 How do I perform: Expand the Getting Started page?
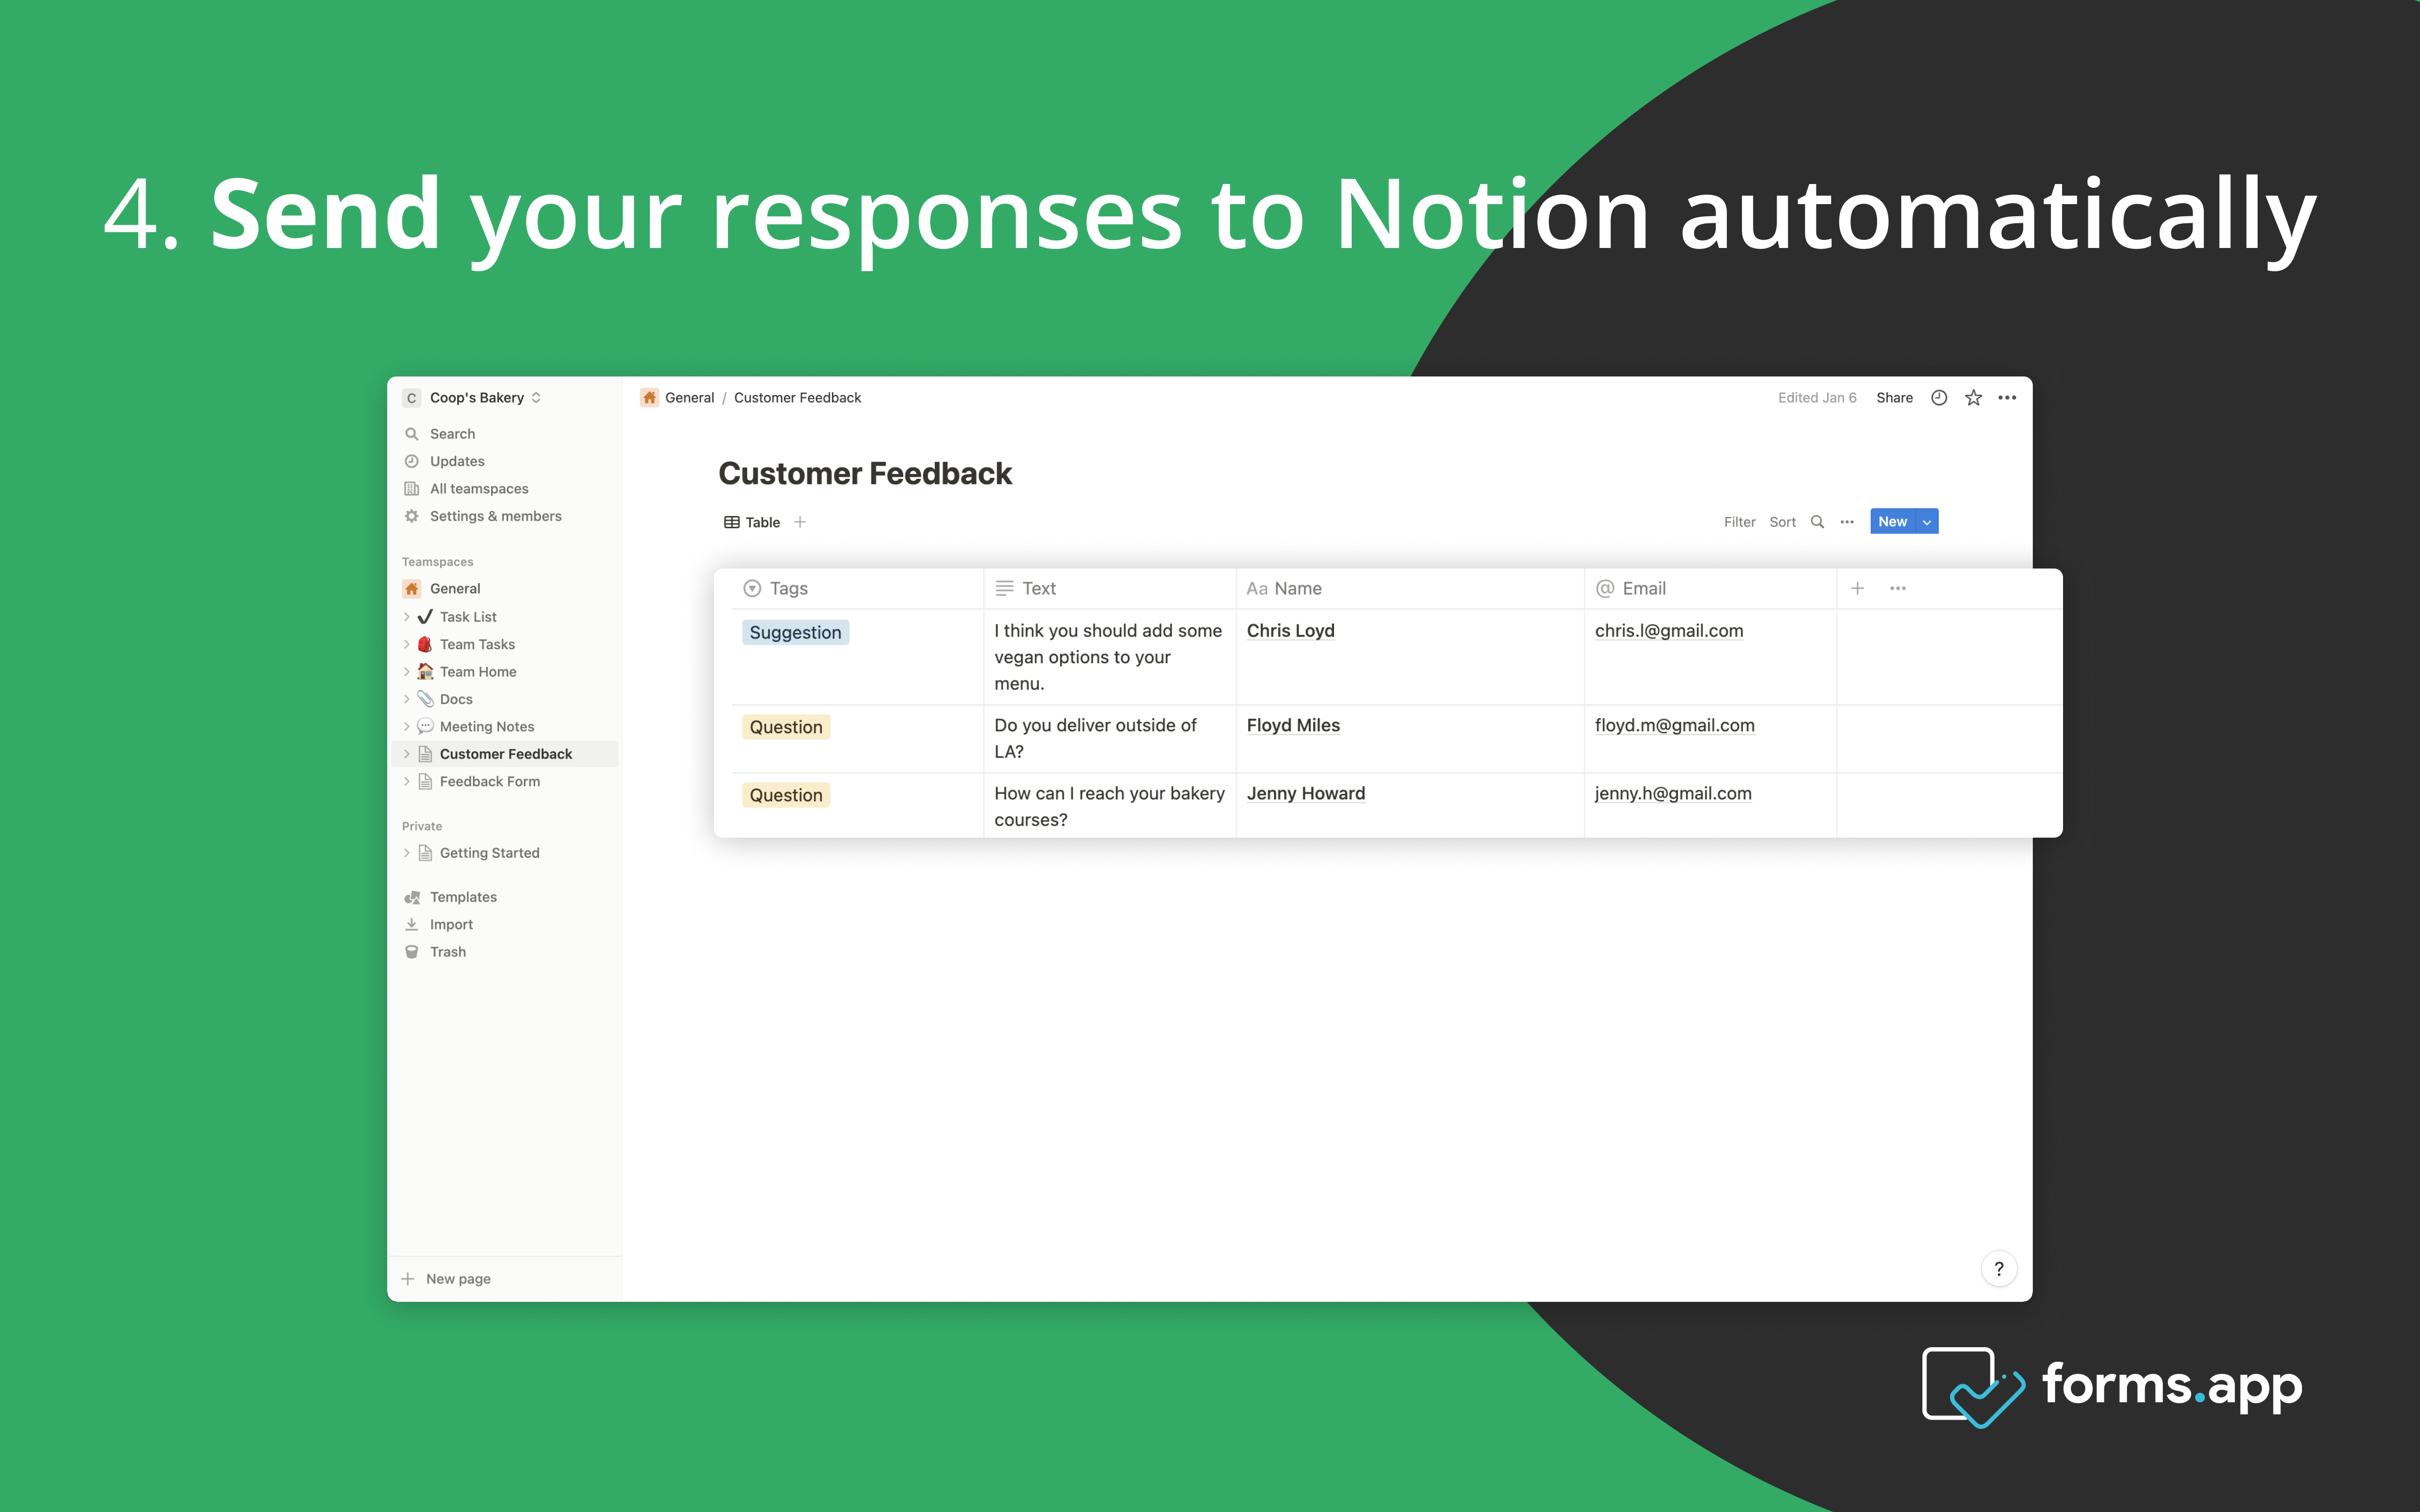click(407, 853)
